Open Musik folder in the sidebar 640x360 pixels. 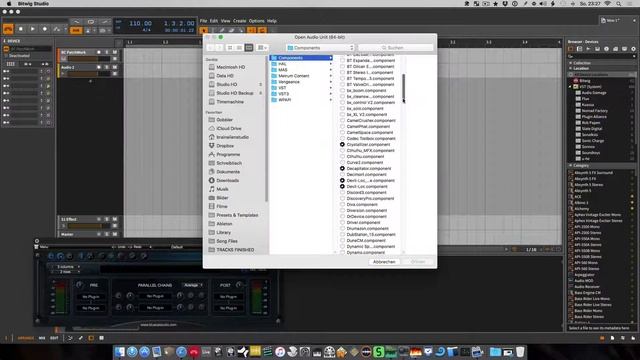pyautogui.click(x=222, y=189)
